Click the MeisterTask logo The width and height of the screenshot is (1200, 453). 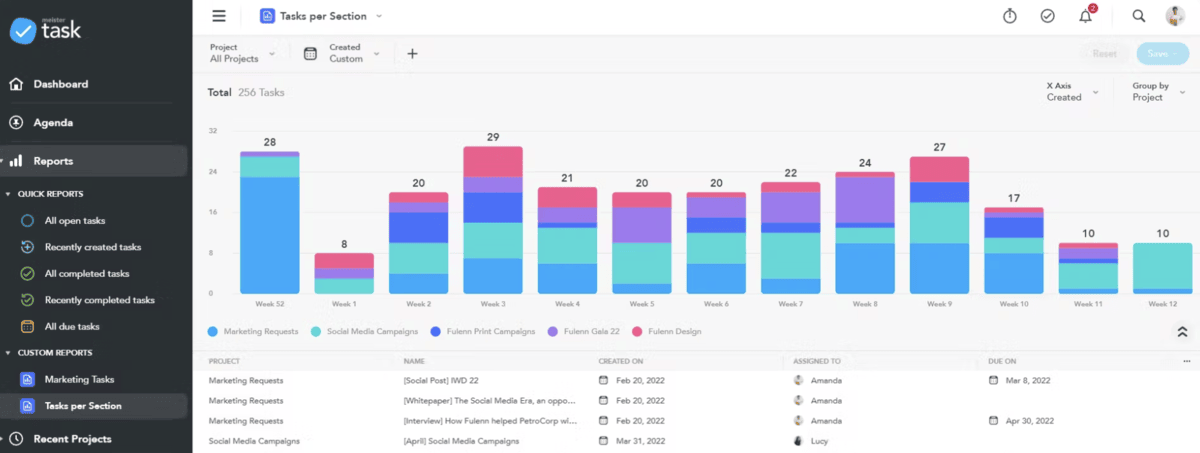click(46, 30)
